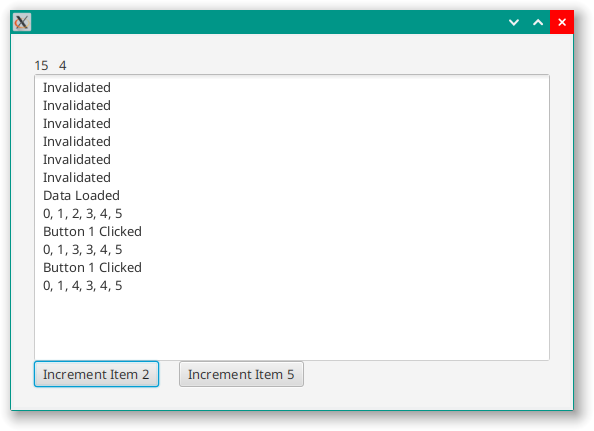Open the X11 window icon menu
The width and height of the screenshot is (594, 431).
(22, 22)
